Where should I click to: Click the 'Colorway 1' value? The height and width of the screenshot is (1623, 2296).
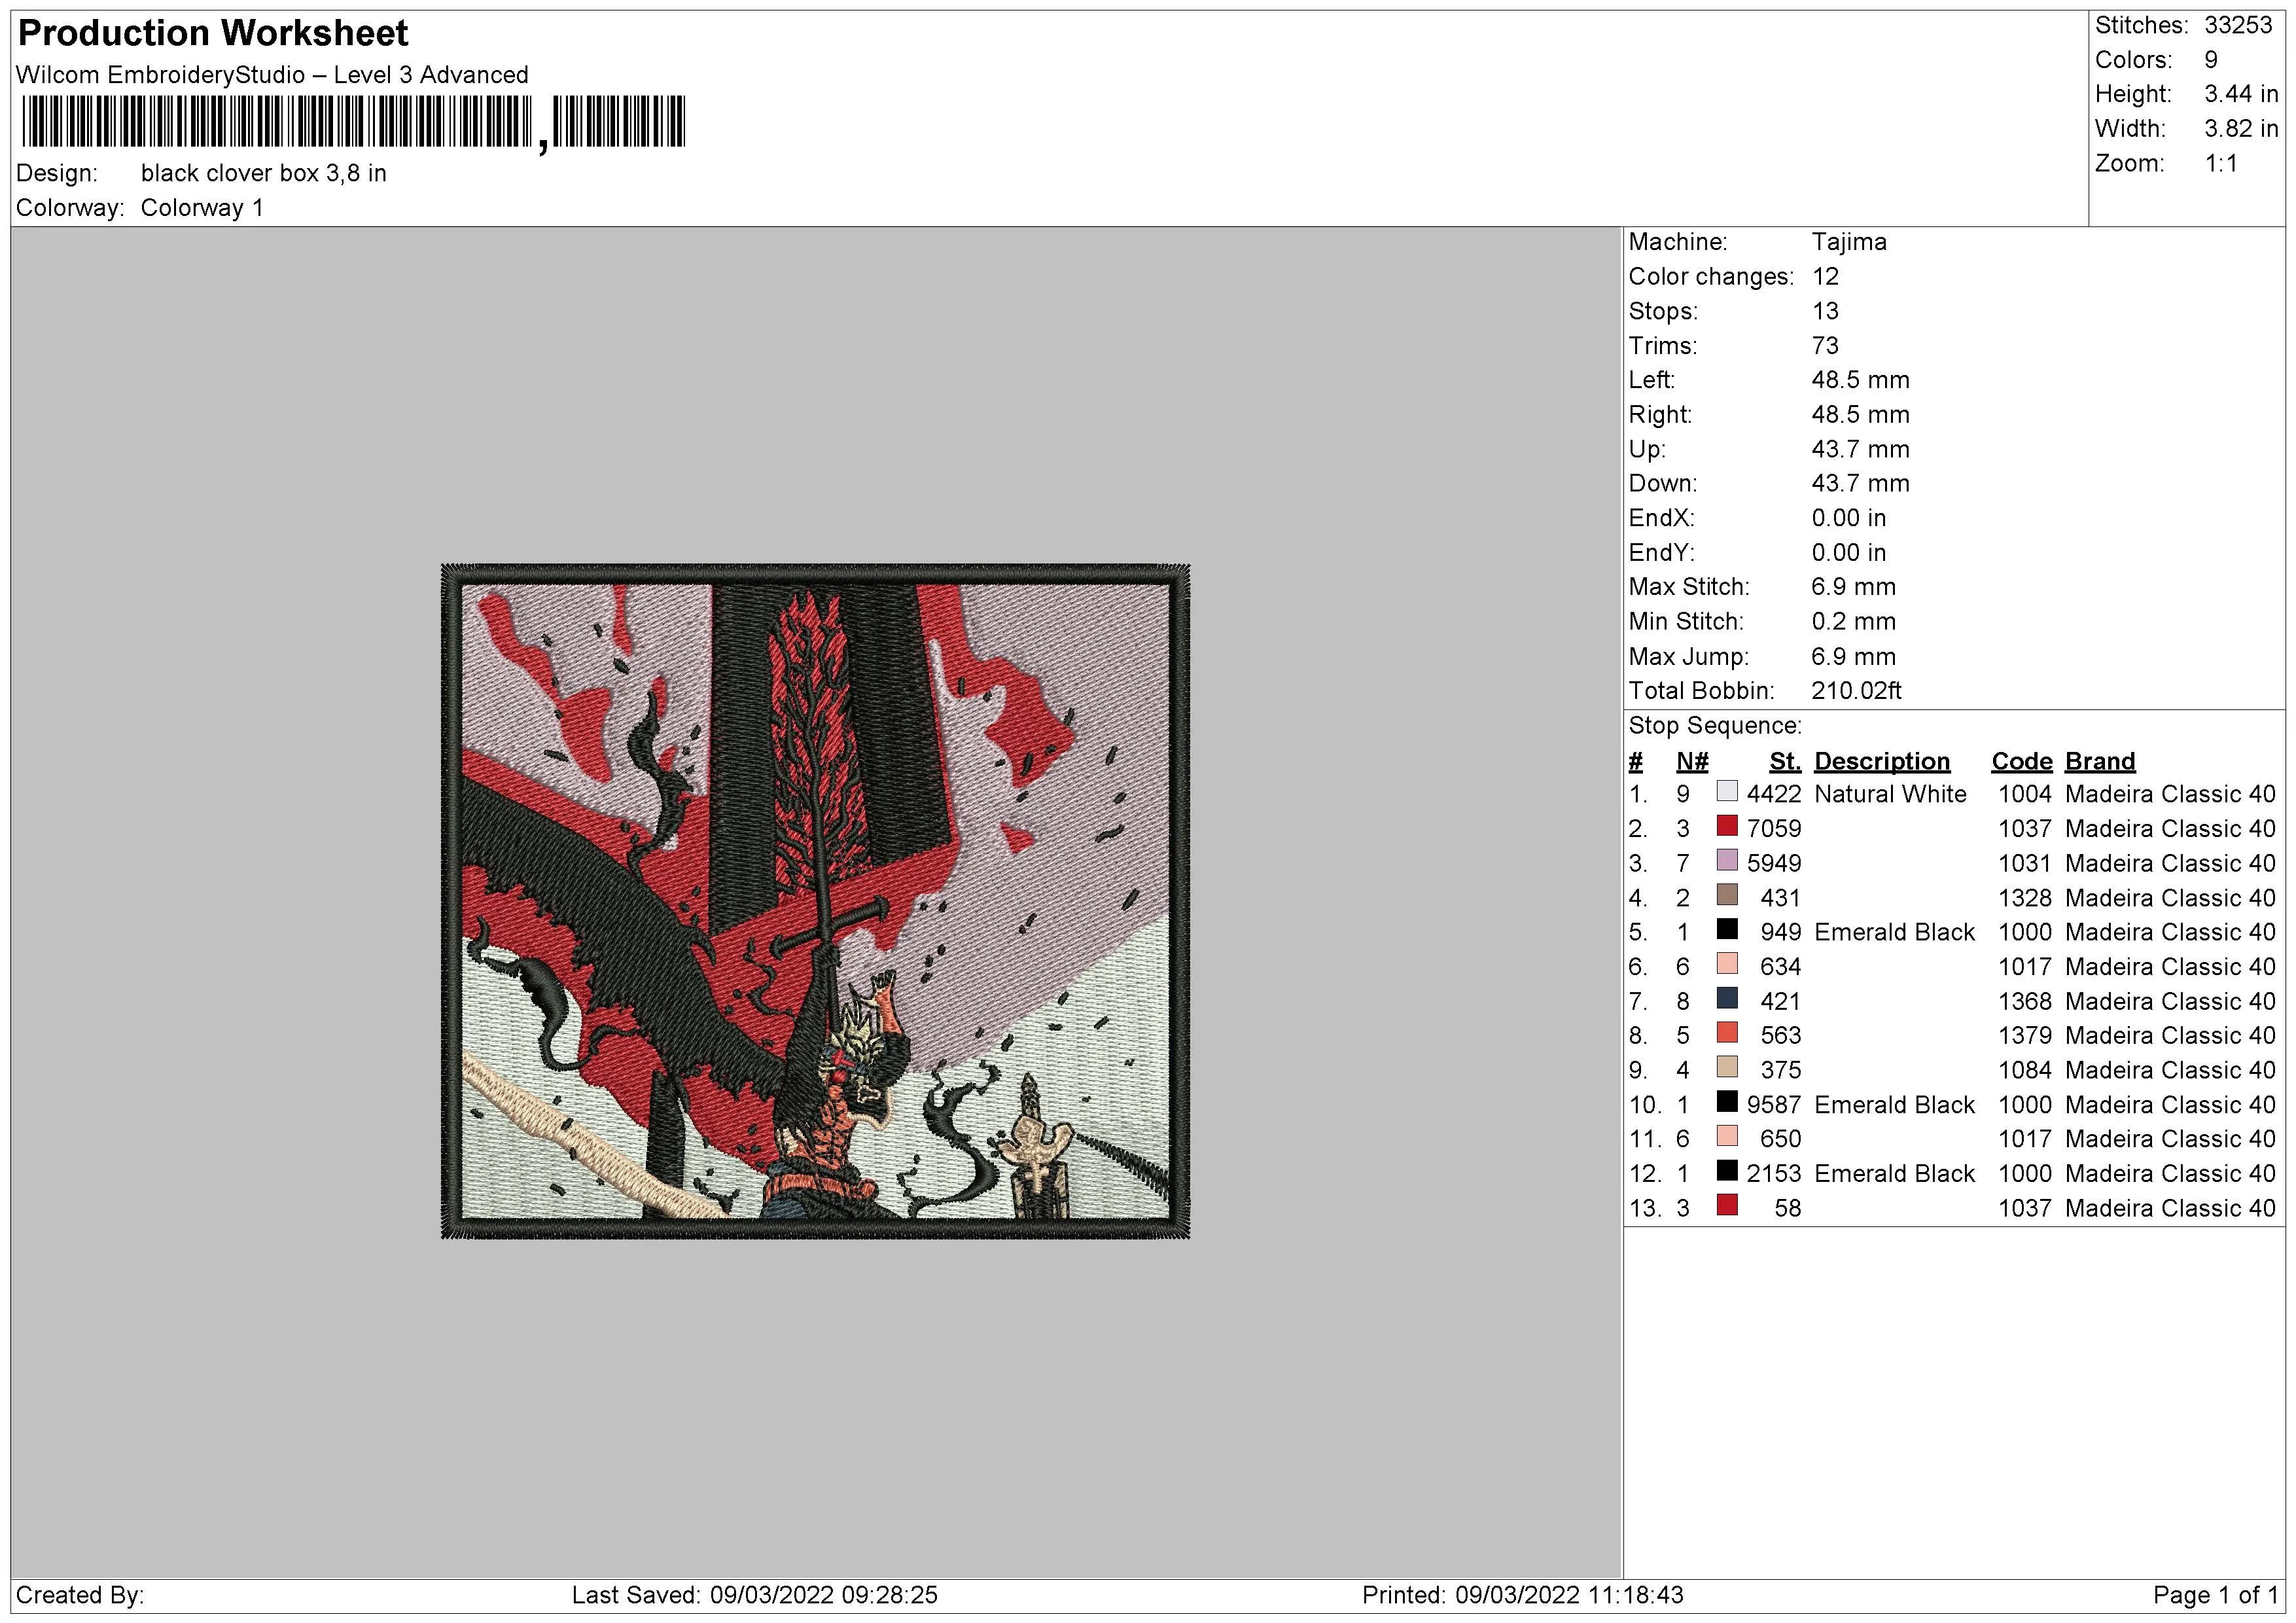click(x=202, y=208)
